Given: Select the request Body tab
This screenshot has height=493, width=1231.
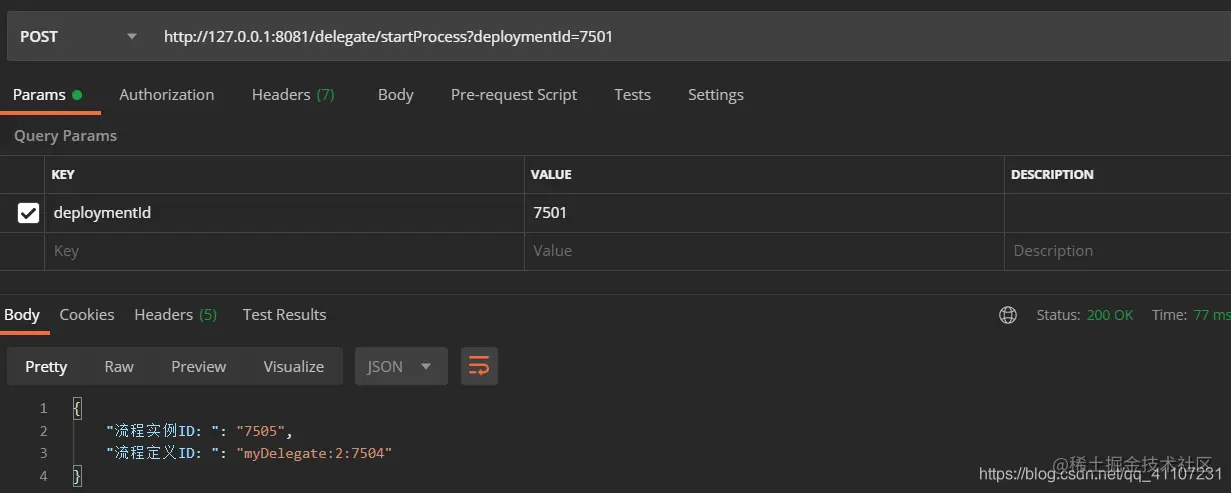Looking at the screenshot, I should [x=396, y=94].
